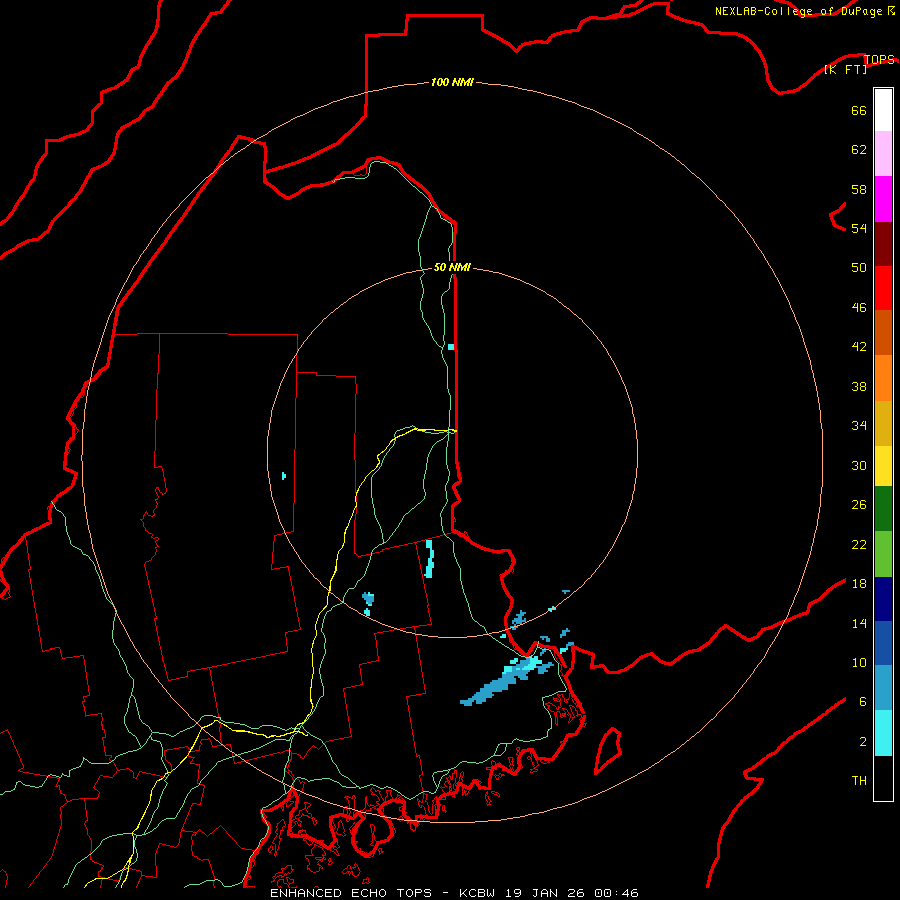This screenshot has height=900, width=900.
Task: Click the "TH" legend label
Action: (x=859, y=780)
